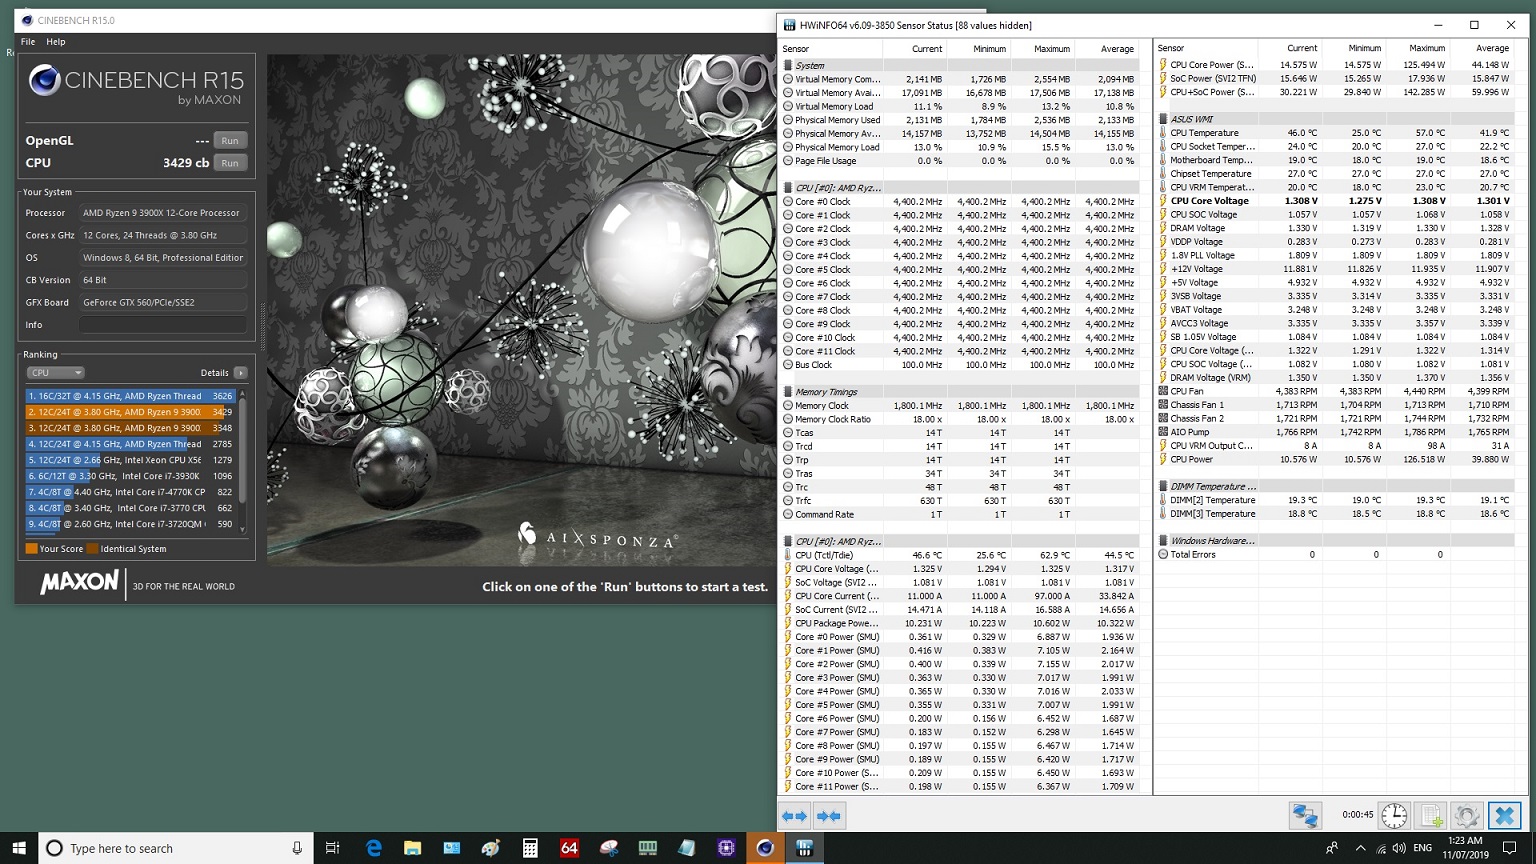Select the Motherboard Temperature sensor row

pyautogui.click(x=1336, y=160)
